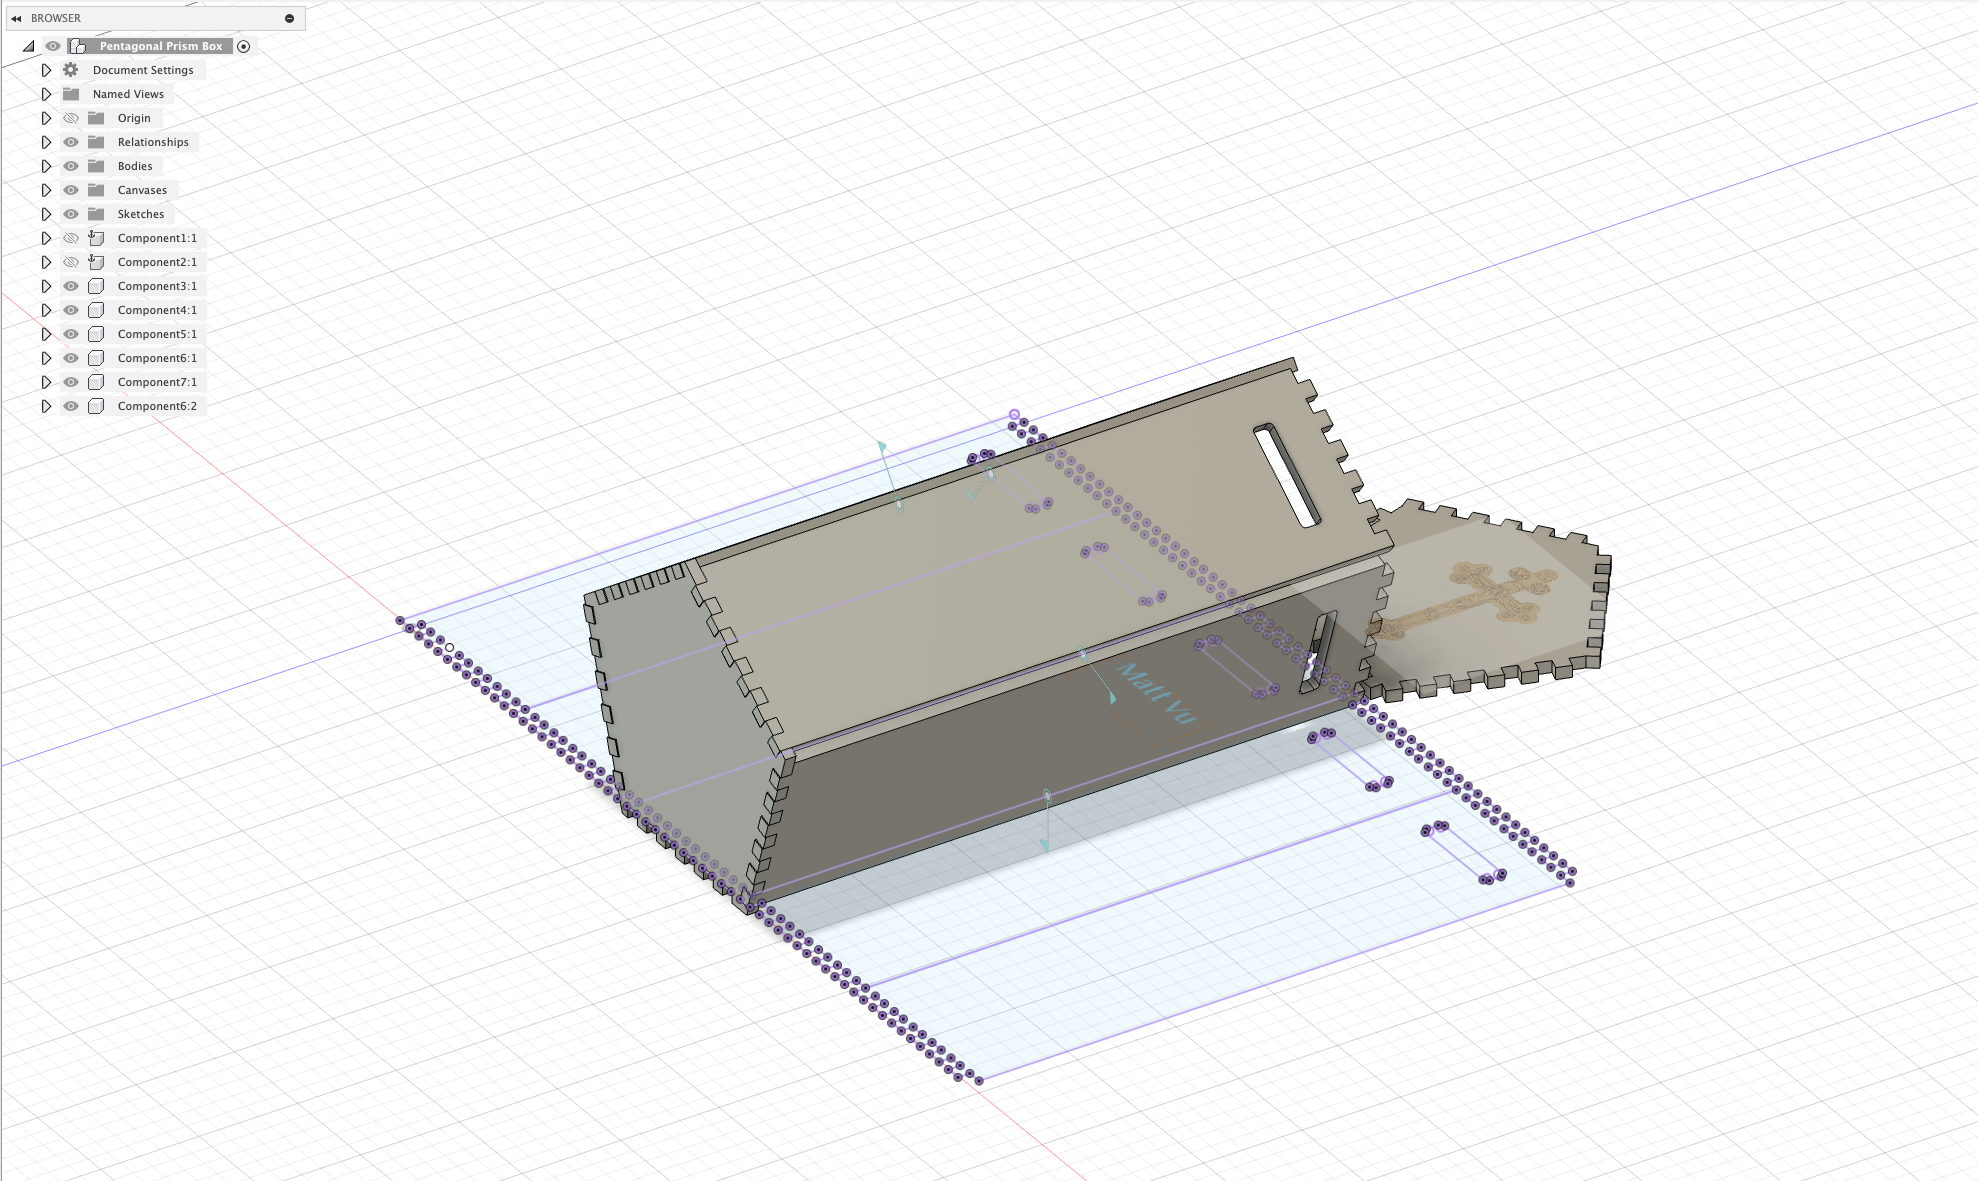Expand Component6:1 node
The height and width of the screenshot is (1181, 1978).
(x=46, y=358)
